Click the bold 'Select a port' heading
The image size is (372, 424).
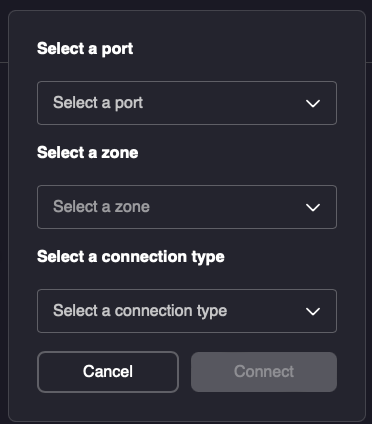coord(85,49)
